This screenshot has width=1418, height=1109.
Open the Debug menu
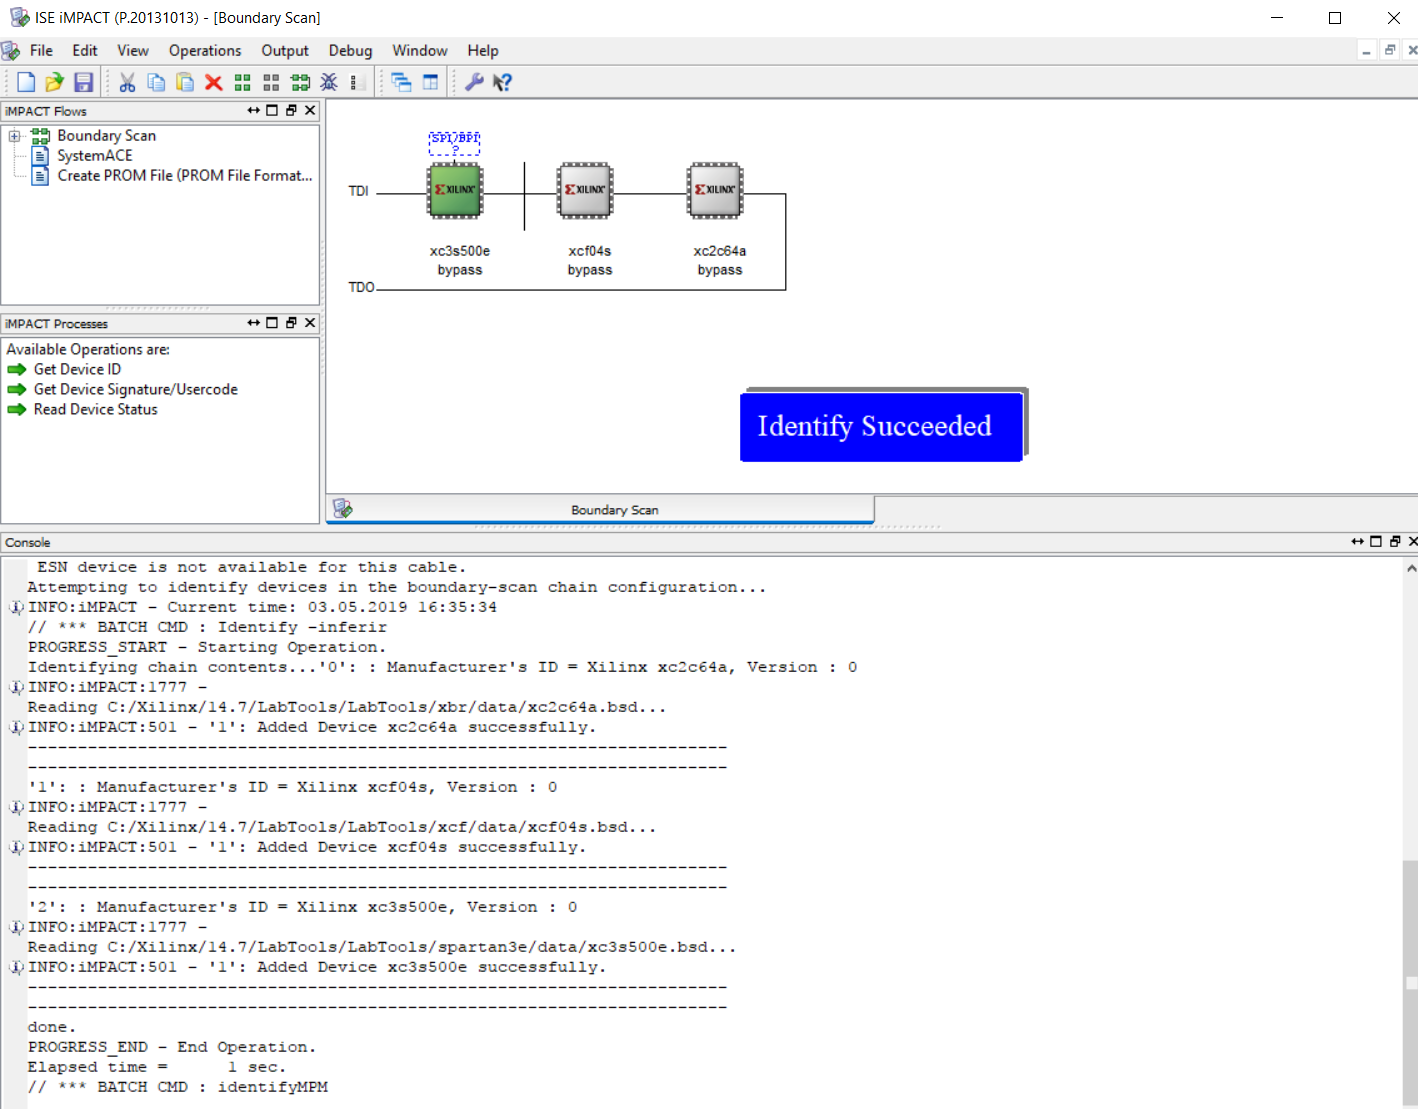(350, 51)
